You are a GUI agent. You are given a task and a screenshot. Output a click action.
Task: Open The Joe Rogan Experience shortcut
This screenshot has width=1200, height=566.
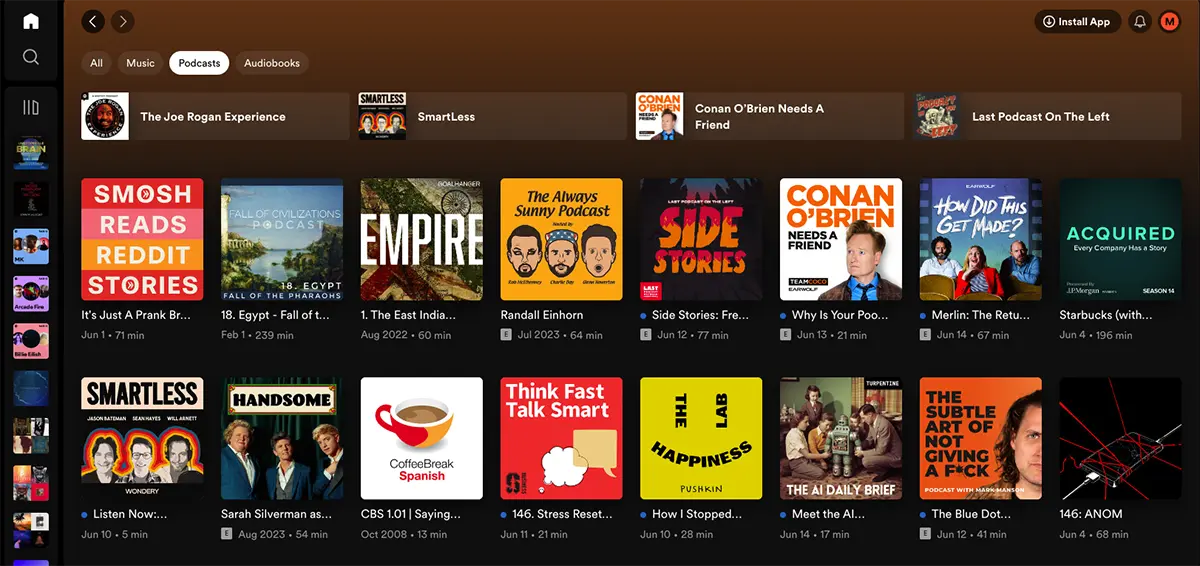(x=214, y=117)
